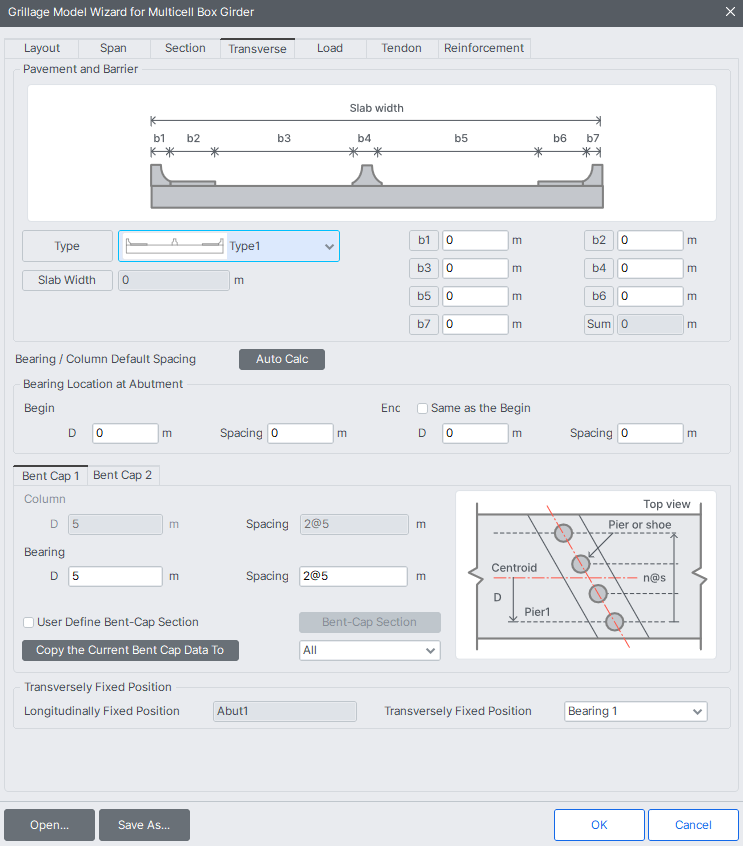Switch to the Layout tab
The image size is (743, 846).
[x=42, y=48]
